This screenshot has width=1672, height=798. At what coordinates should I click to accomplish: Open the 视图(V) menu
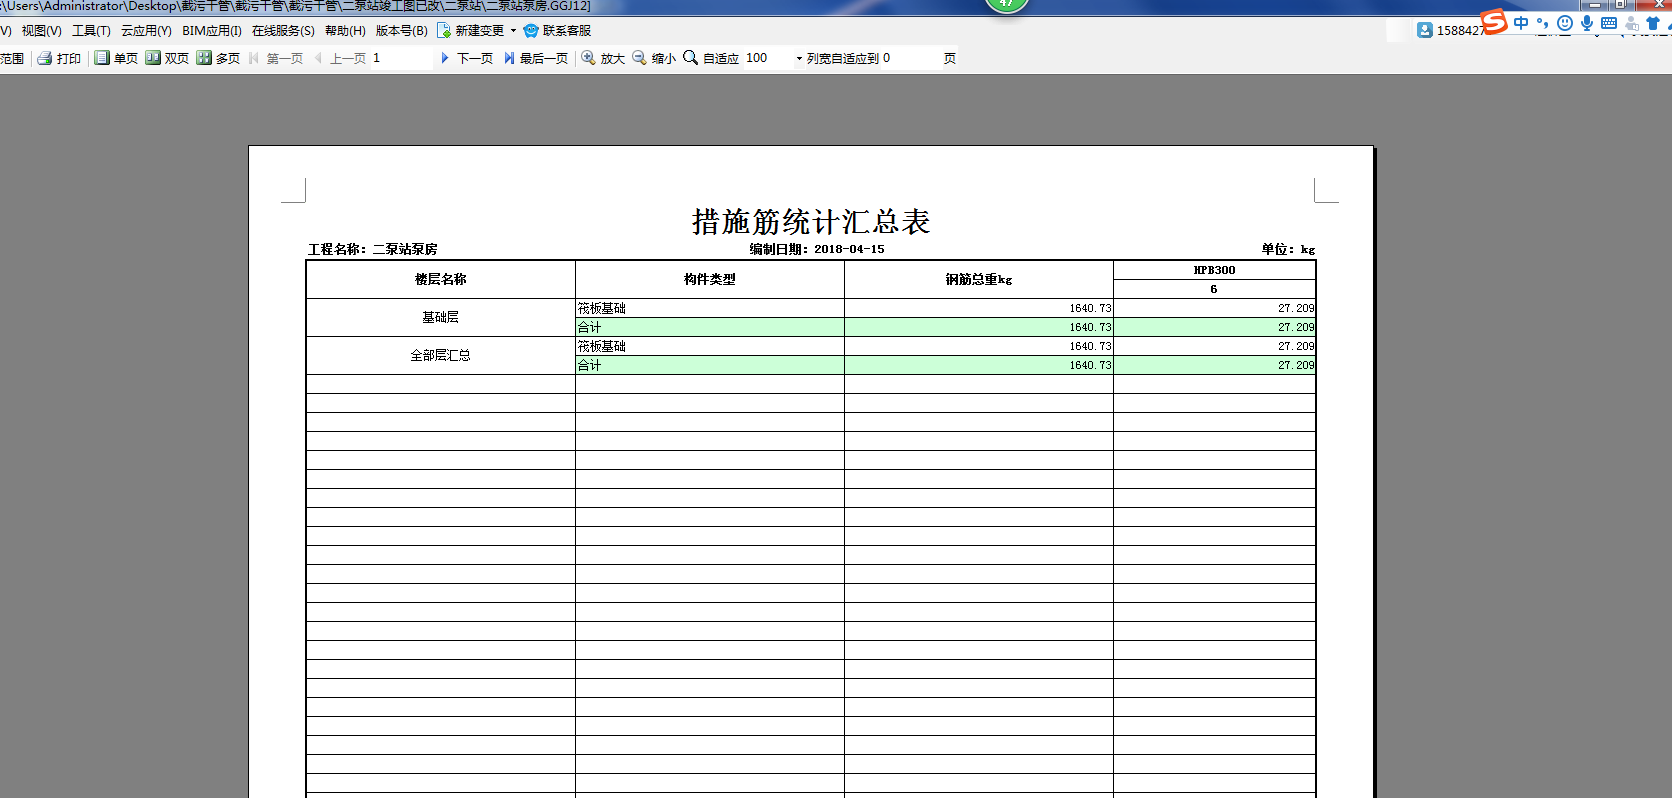[x=42, y=31]
